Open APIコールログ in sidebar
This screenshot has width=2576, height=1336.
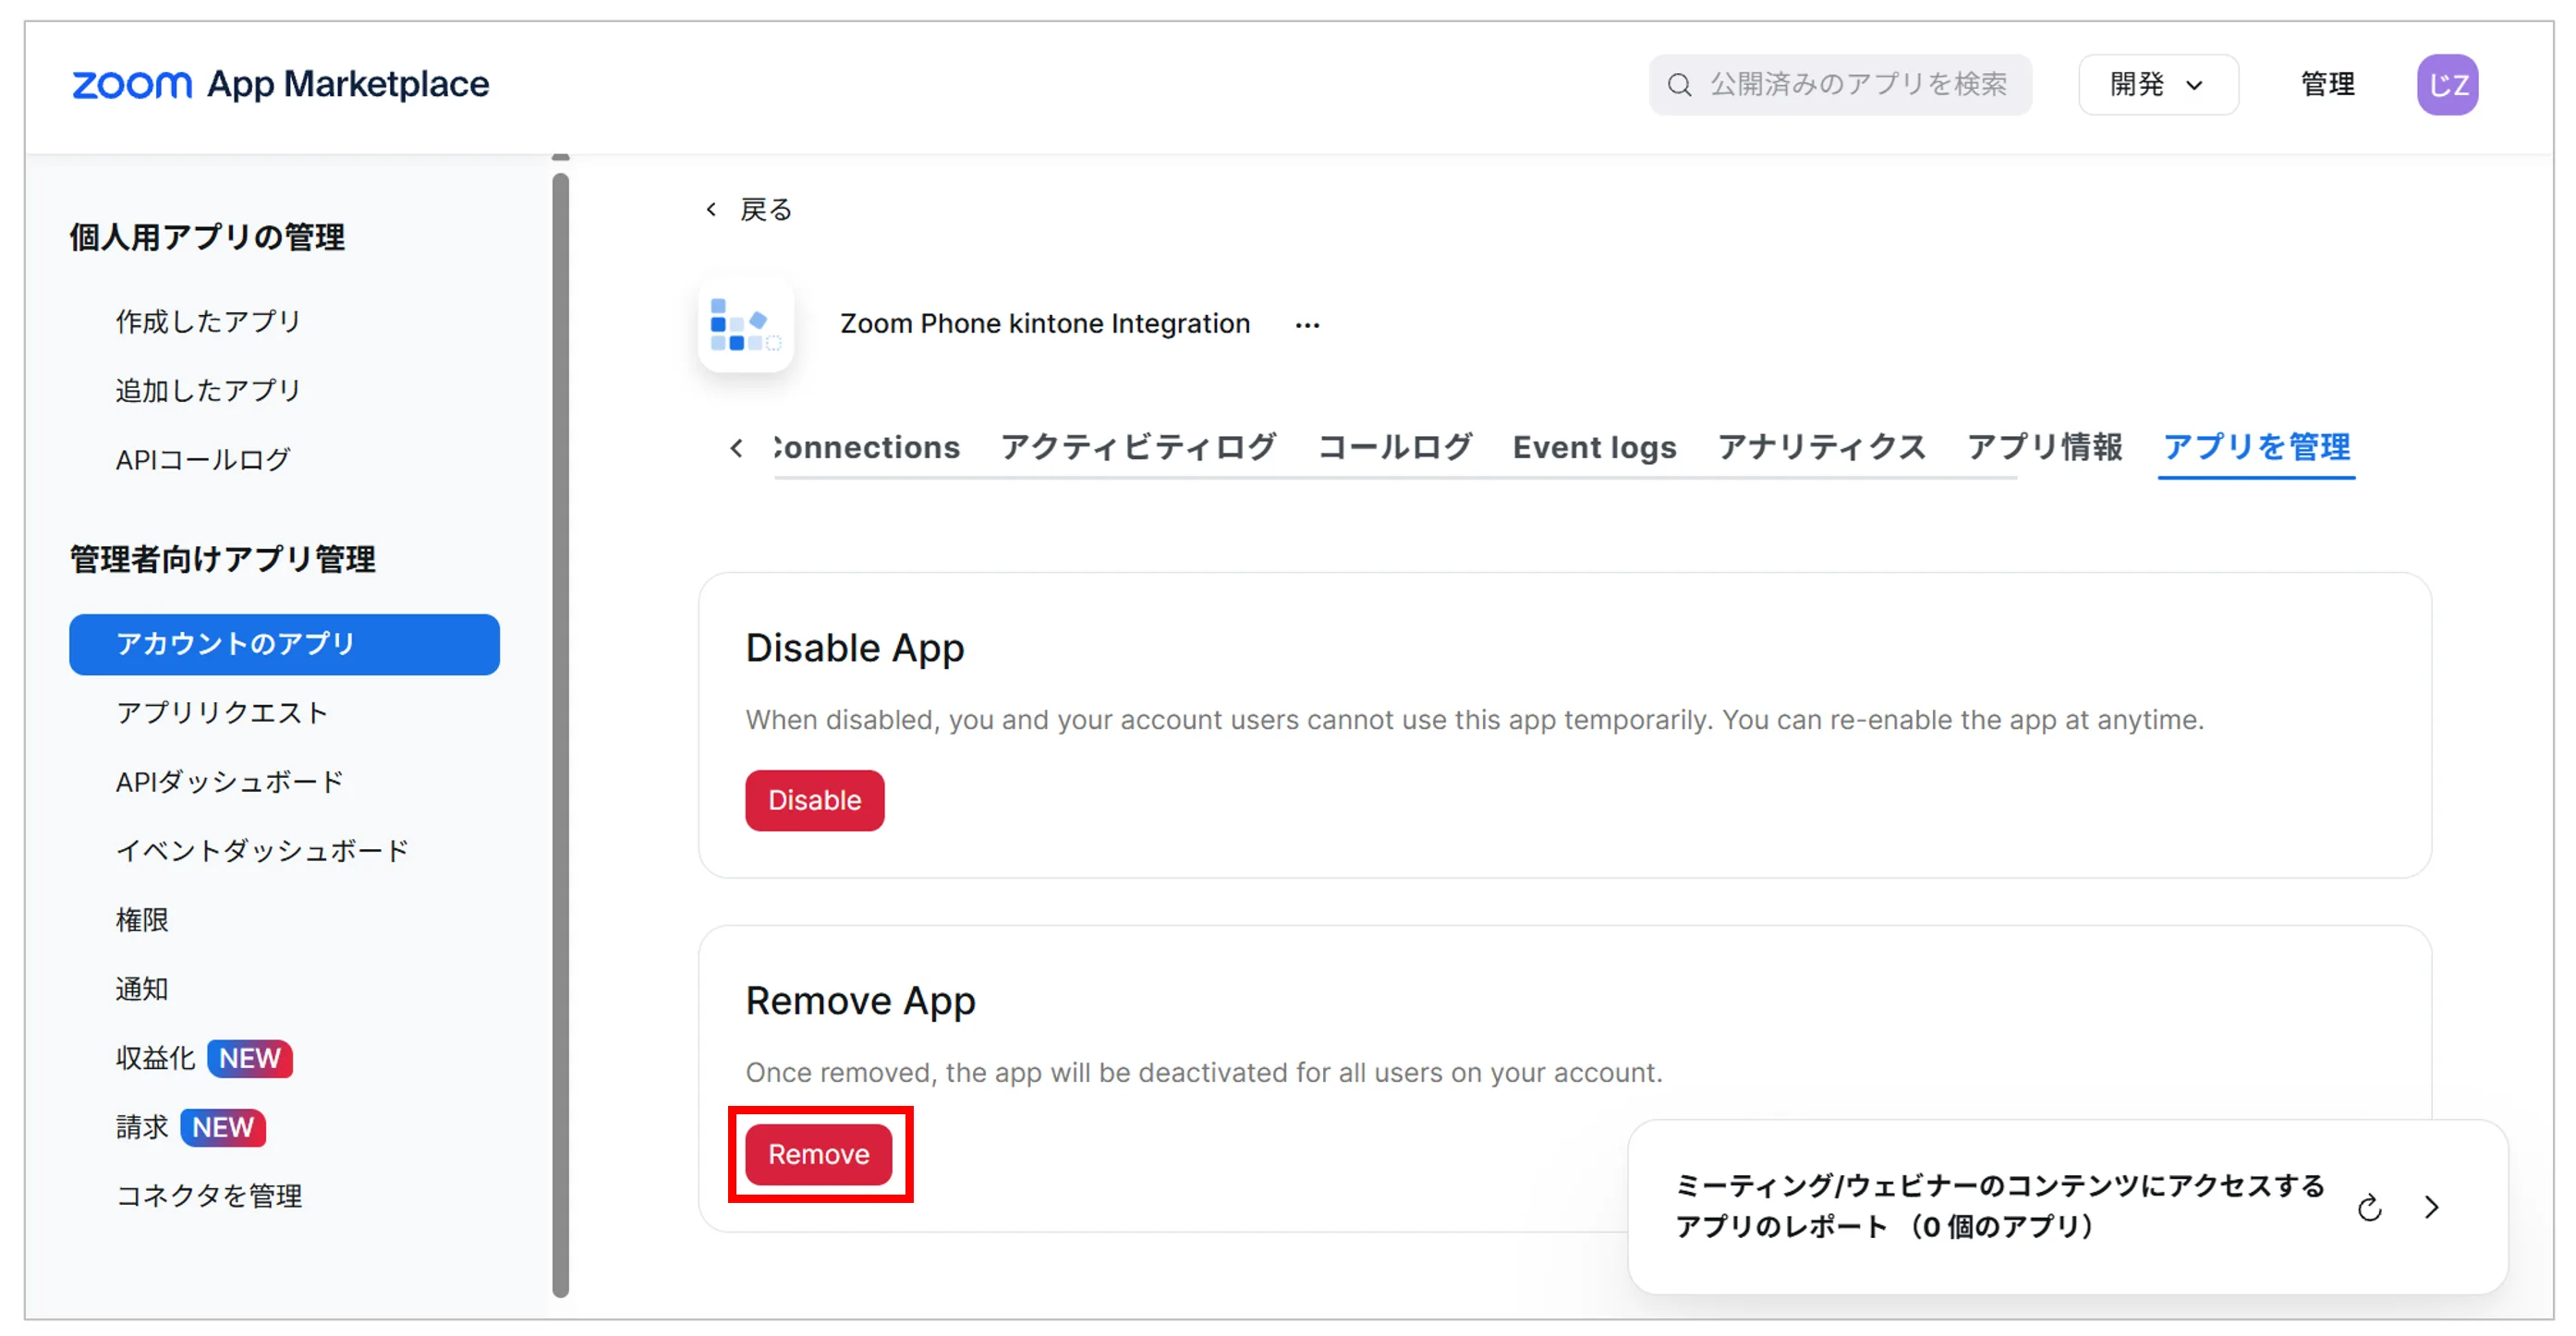(x=203, y=459)
